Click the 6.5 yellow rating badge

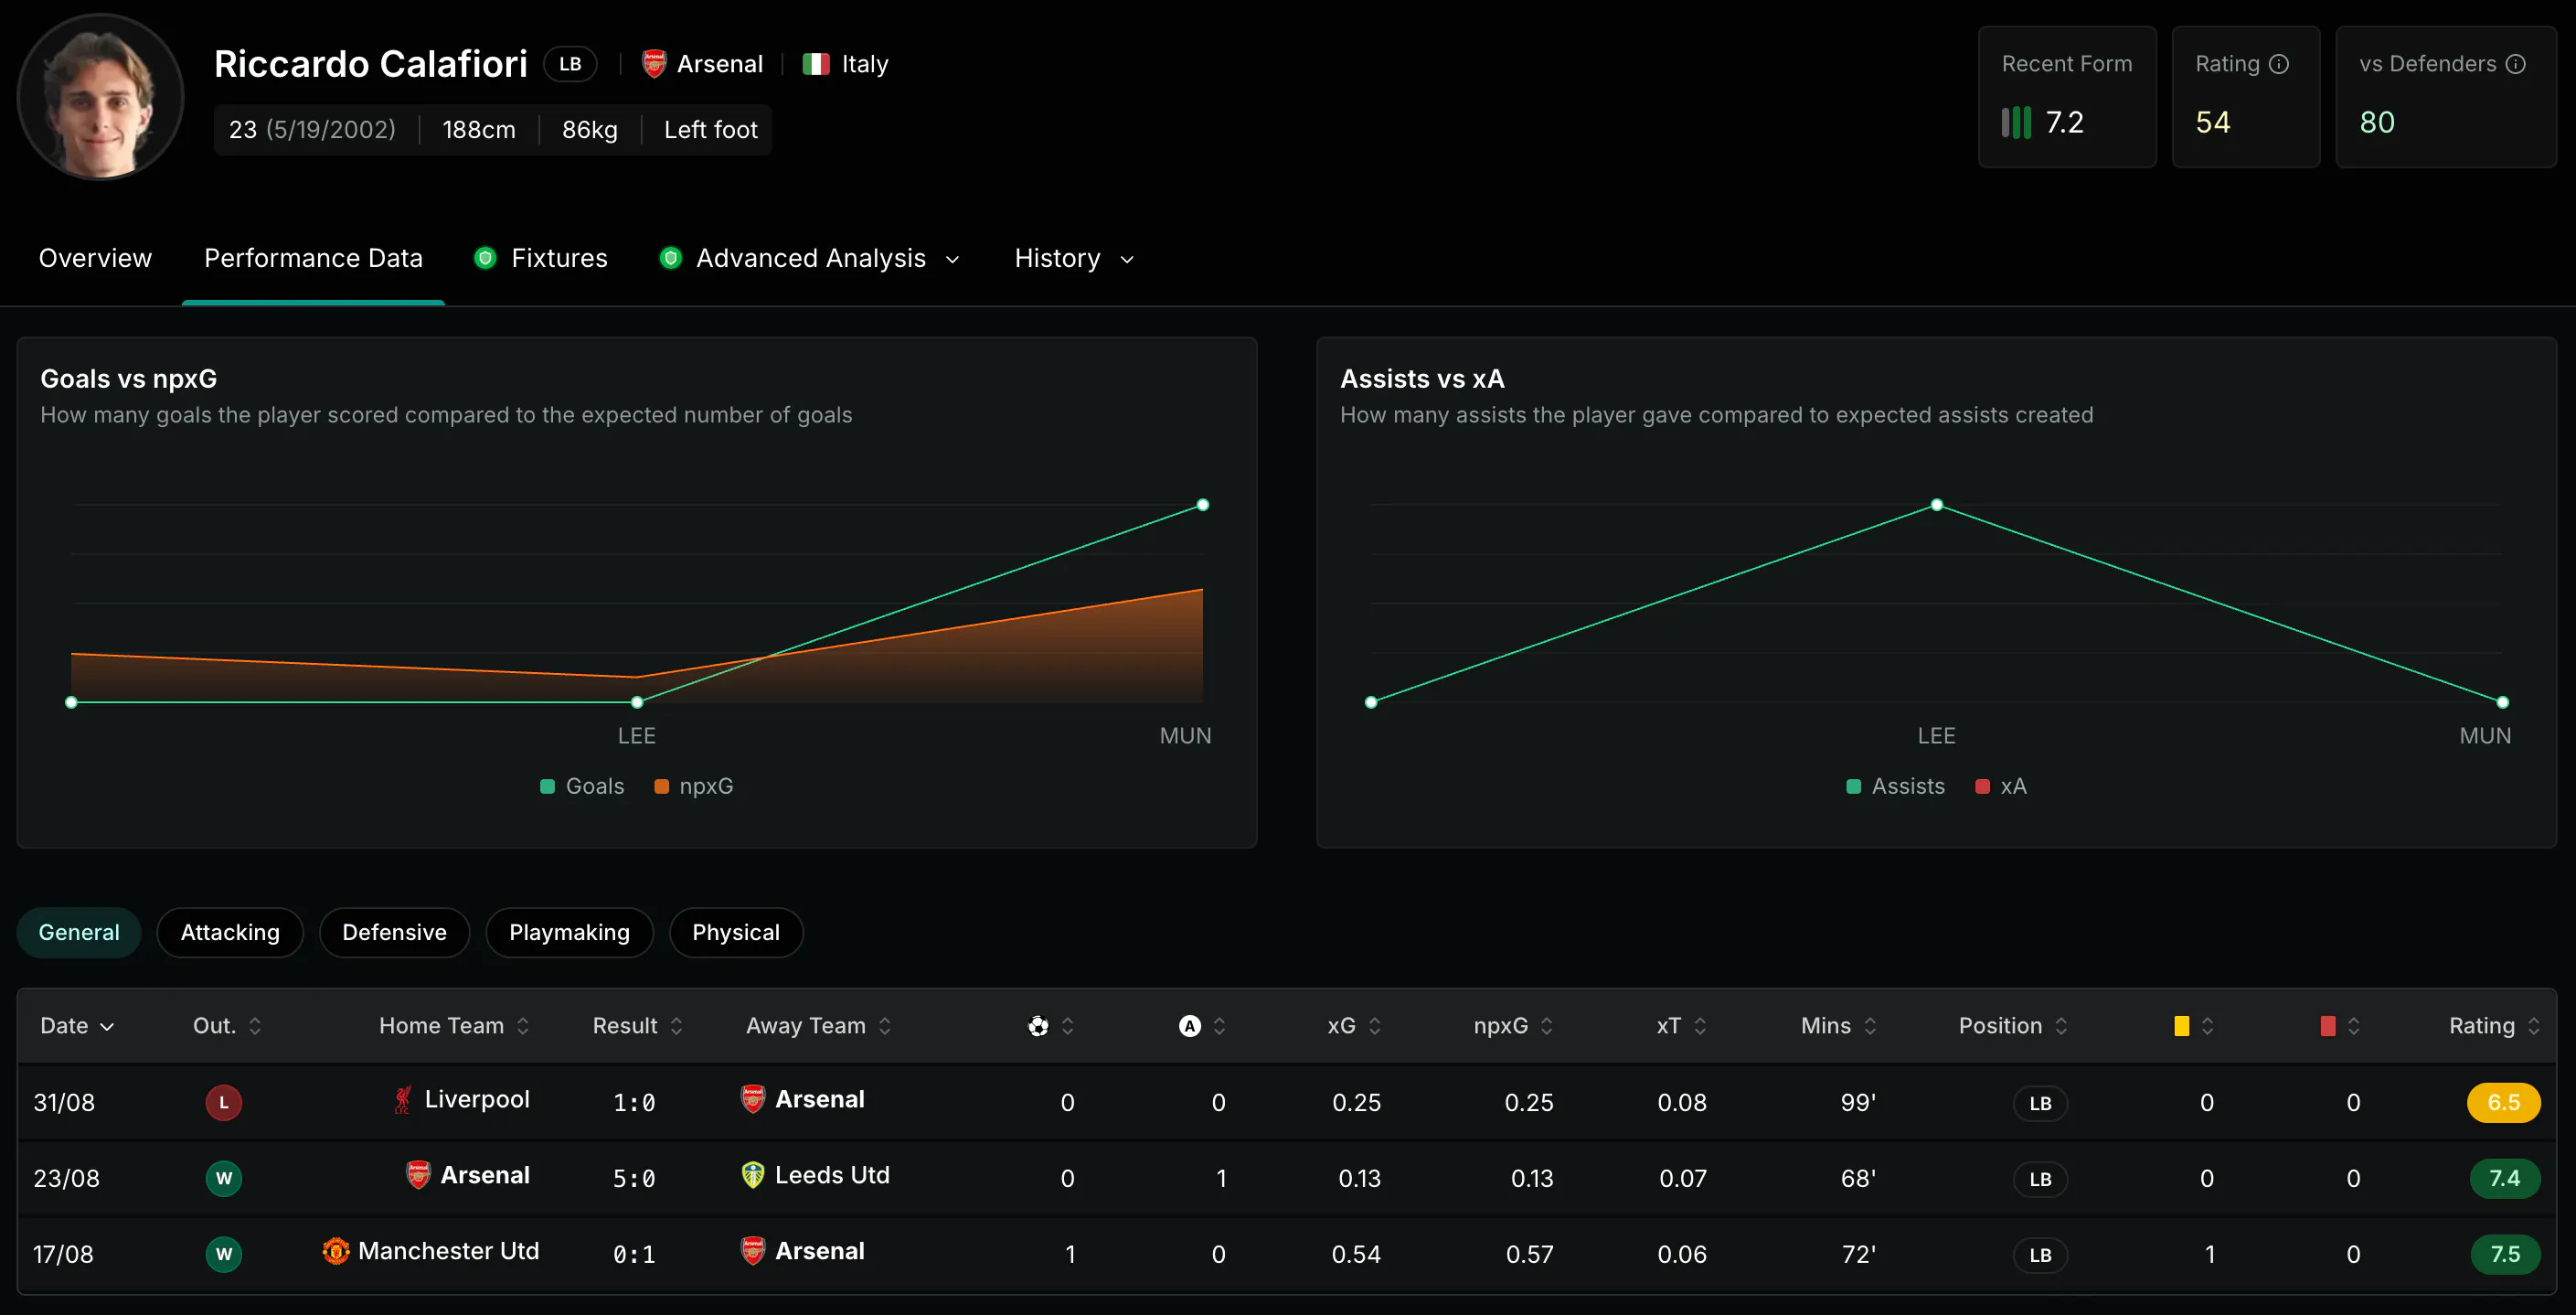[2504, 1103]
